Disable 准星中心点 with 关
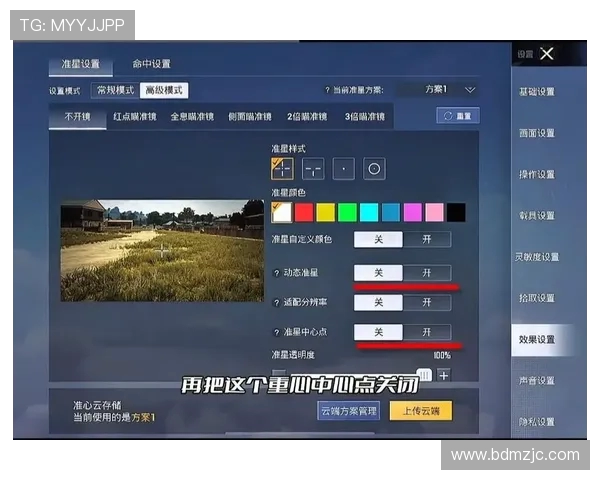The height and width of the screenshot is (480, 600). 378,332
